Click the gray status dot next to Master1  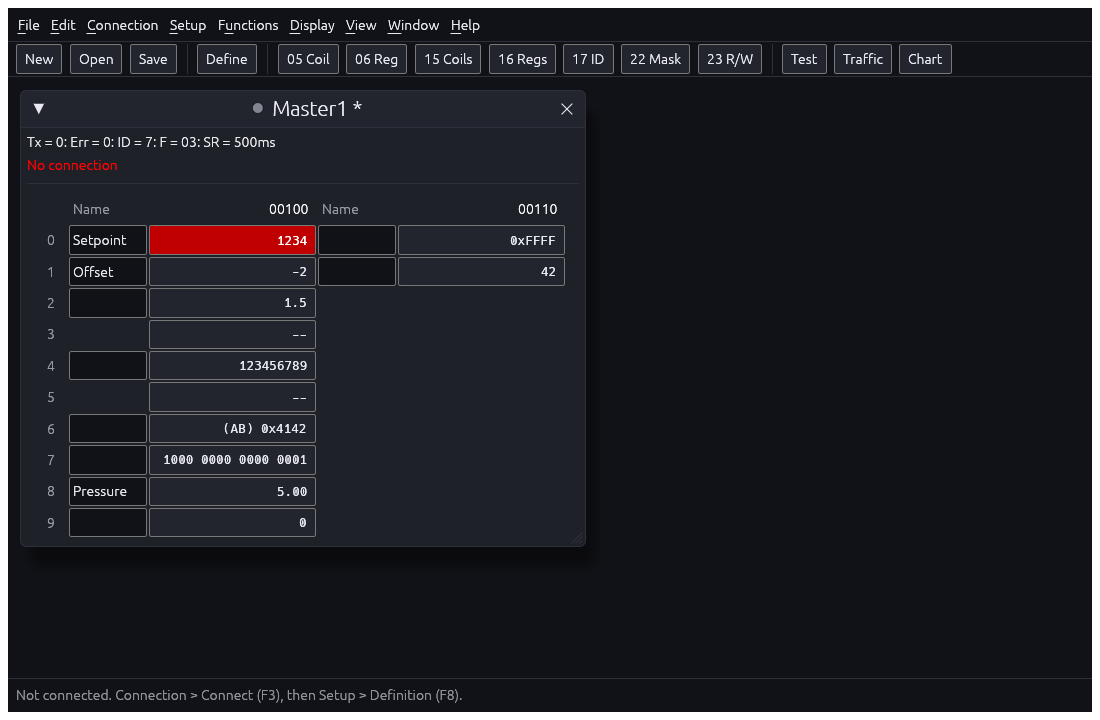tap(257, 108)
